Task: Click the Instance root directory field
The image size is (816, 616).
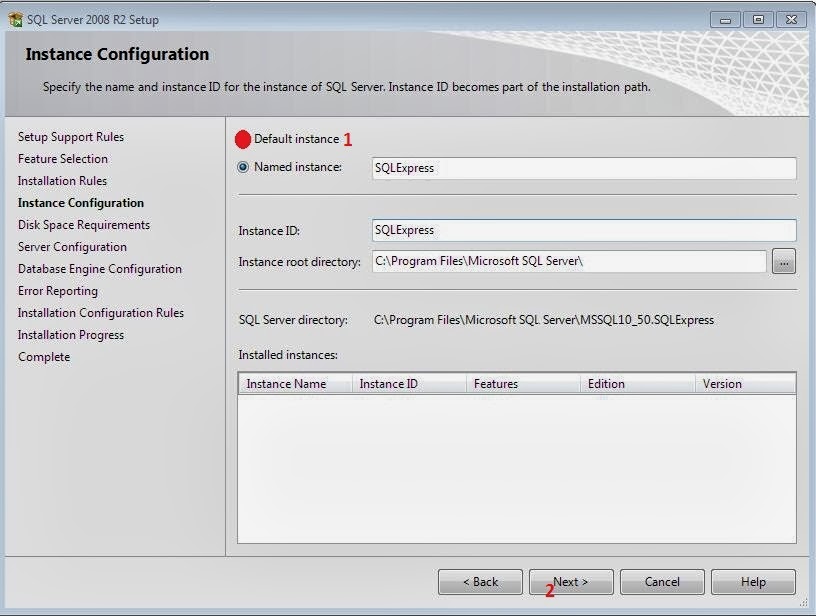Action: pos(569,261)
